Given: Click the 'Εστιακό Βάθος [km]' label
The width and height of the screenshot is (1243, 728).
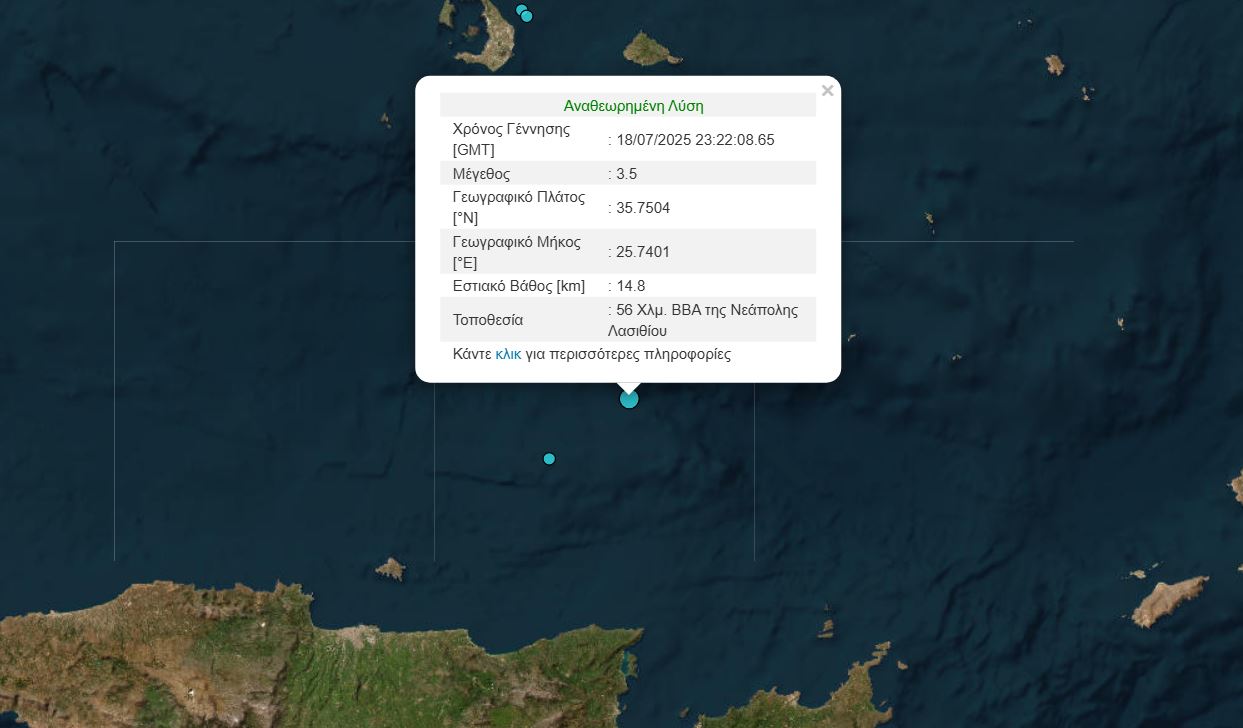Looking at the screenshot, I should 518,286.
